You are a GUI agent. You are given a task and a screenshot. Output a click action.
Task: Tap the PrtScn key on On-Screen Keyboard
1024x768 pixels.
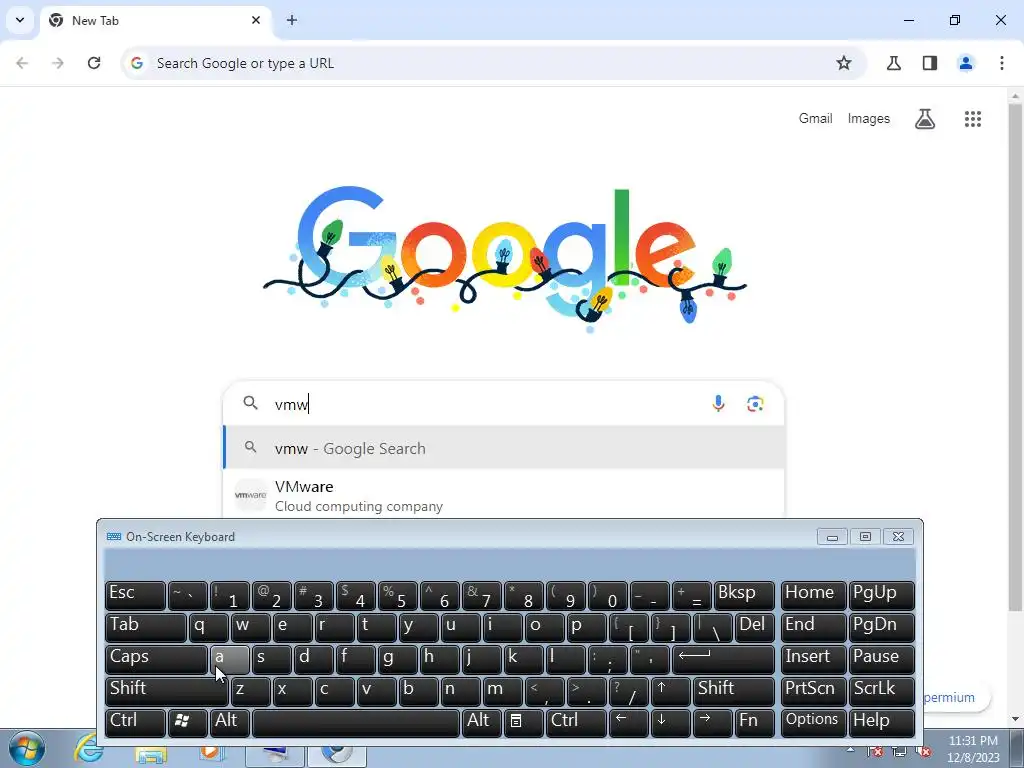pos(812,692)
